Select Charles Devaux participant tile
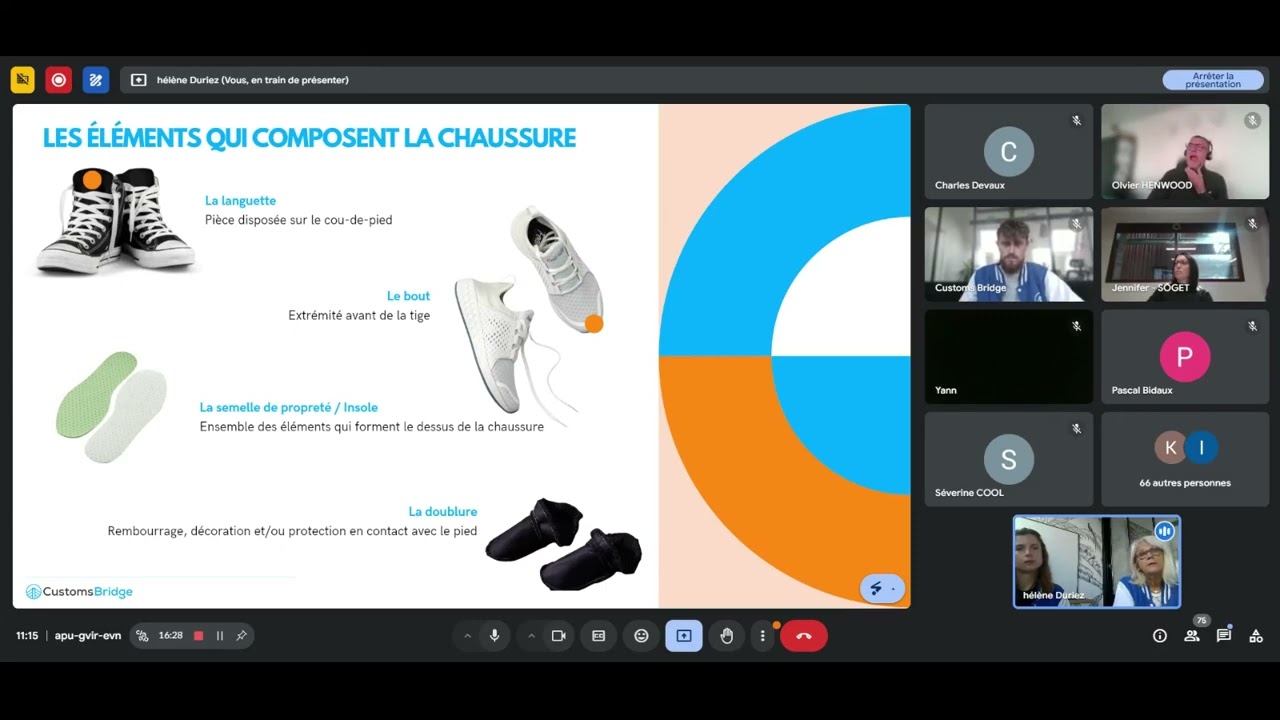The image size is (1280, 720). pos(1009,151)
